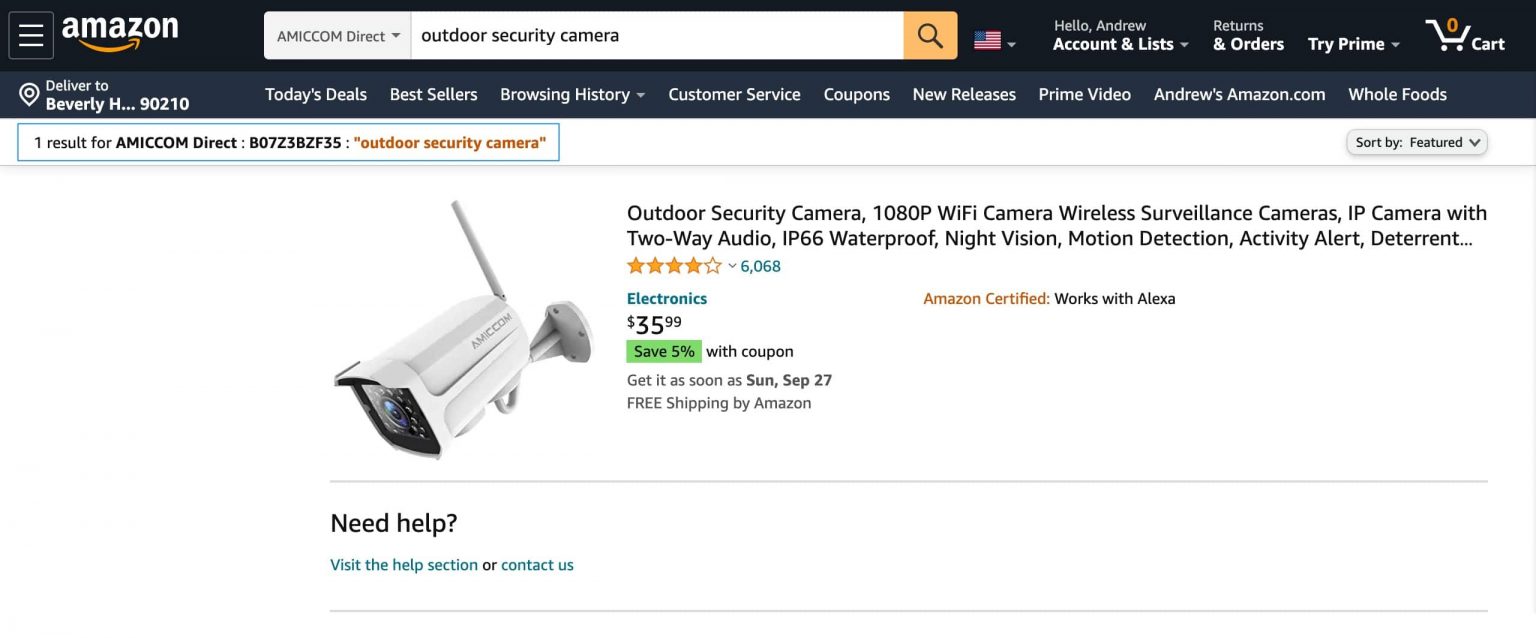
Task: Expand the Account & Lists menu
Action: [x=1113, y=44]
